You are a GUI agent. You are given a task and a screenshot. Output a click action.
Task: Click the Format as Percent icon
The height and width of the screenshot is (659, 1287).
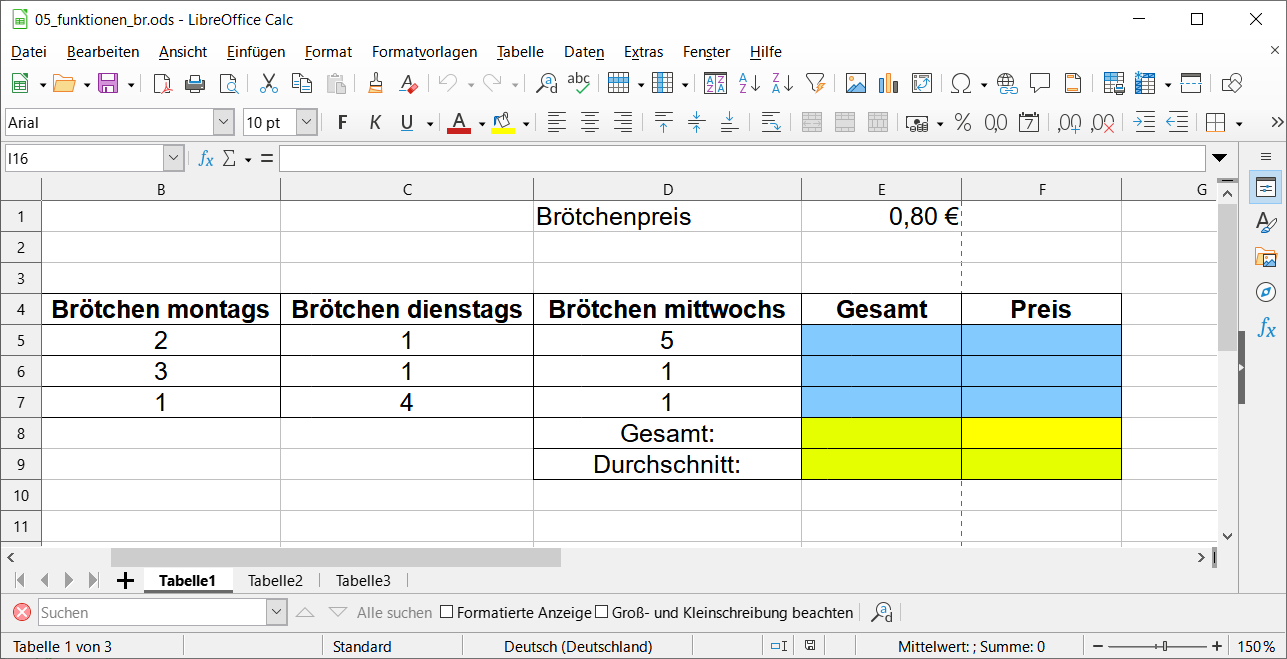pyautogui.click(x=963, y=123)
